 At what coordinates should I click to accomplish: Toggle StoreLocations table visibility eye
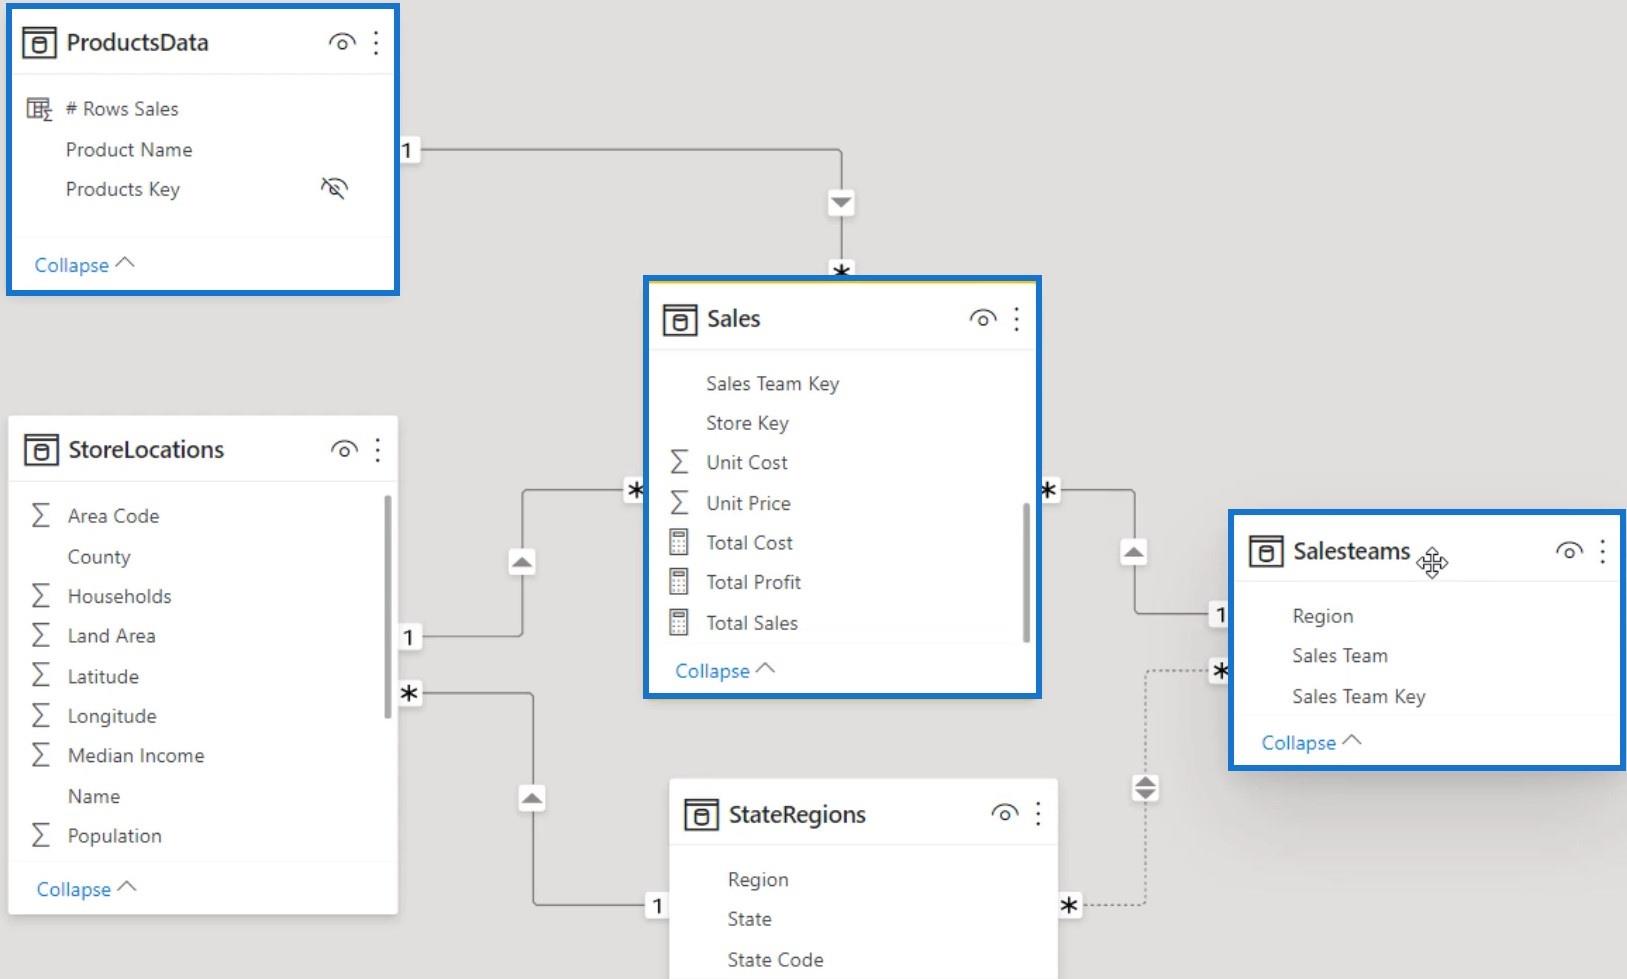pos(344,450)
